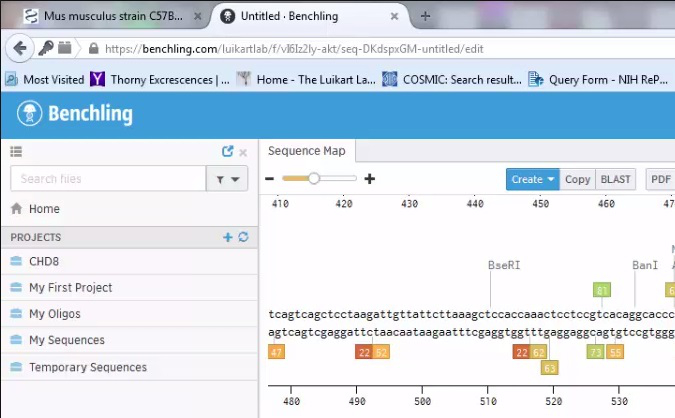The width and height of the screenshot is (675, 418).
Task: Click the Home house icon
Action: [16, 209]
